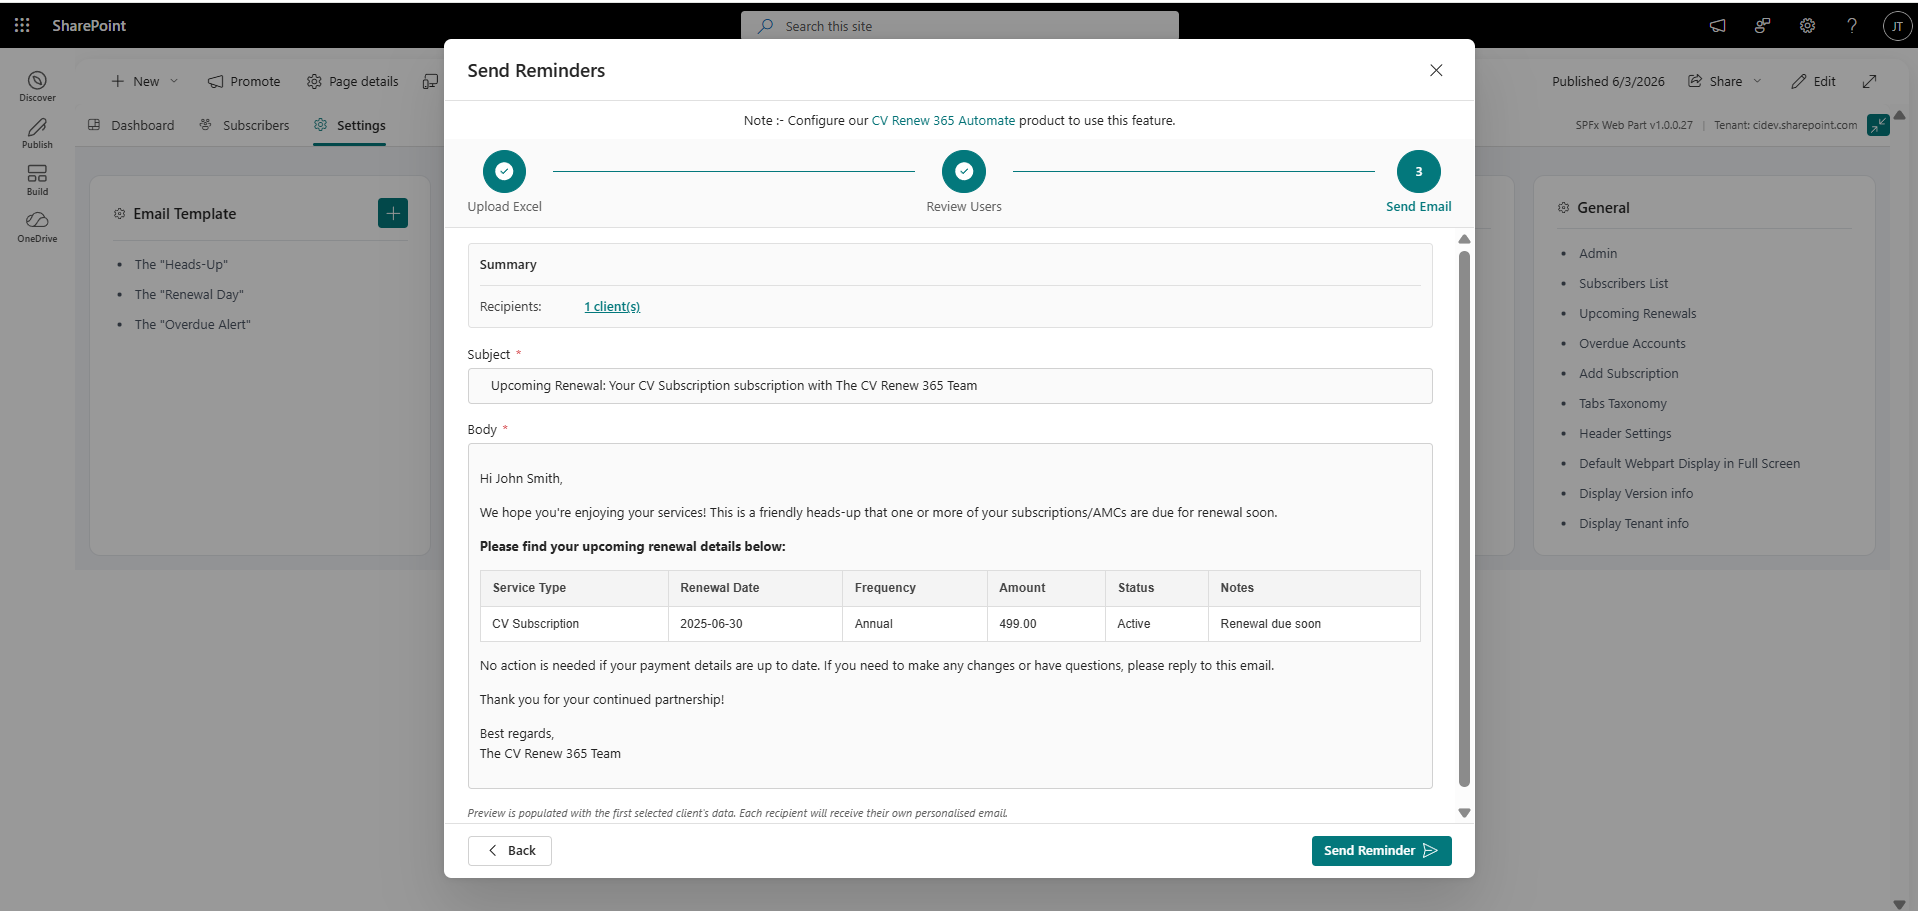1918x911 pixels.
Task: Open the JT account profile avatar
Action: [x=1897, y=26]
